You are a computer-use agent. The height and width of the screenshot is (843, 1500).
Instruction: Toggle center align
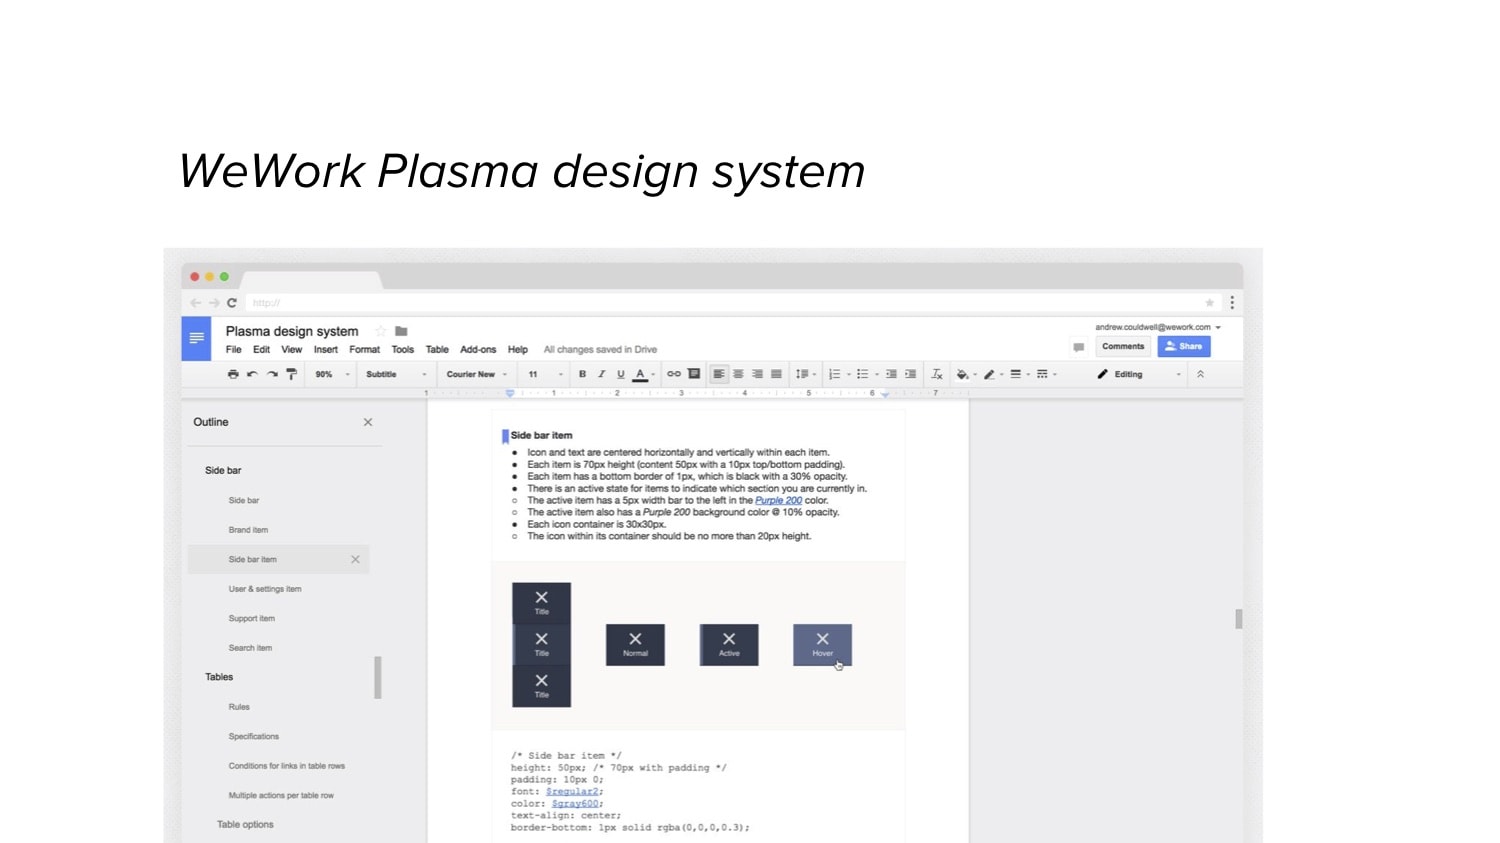point(738,374)
